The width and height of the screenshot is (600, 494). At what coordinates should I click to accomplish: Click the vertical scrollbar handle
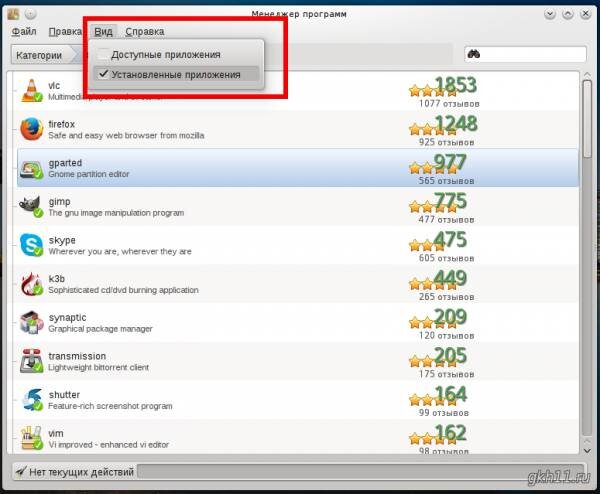click(587, 119)
